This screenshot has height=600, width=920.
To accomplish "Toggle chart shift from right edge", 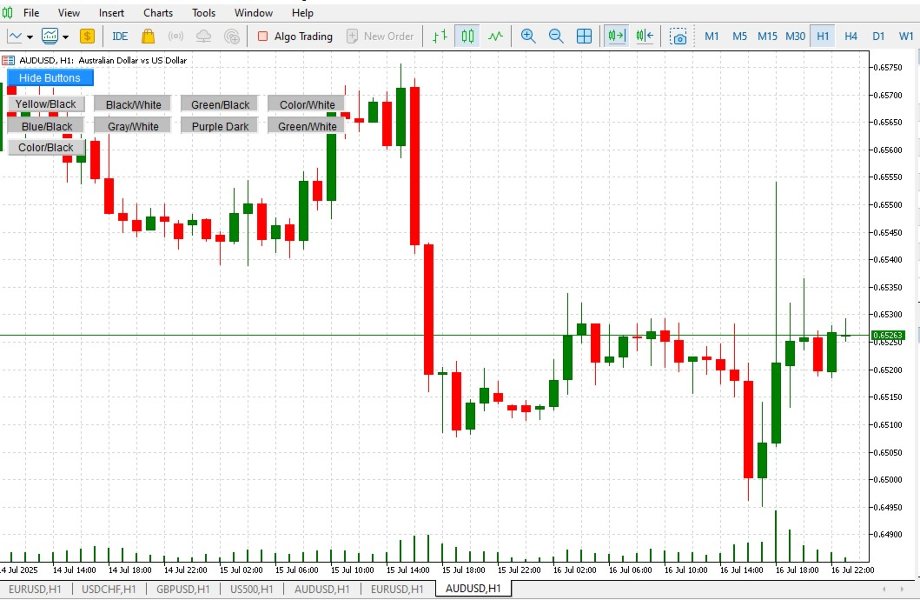I will (645, 36).
